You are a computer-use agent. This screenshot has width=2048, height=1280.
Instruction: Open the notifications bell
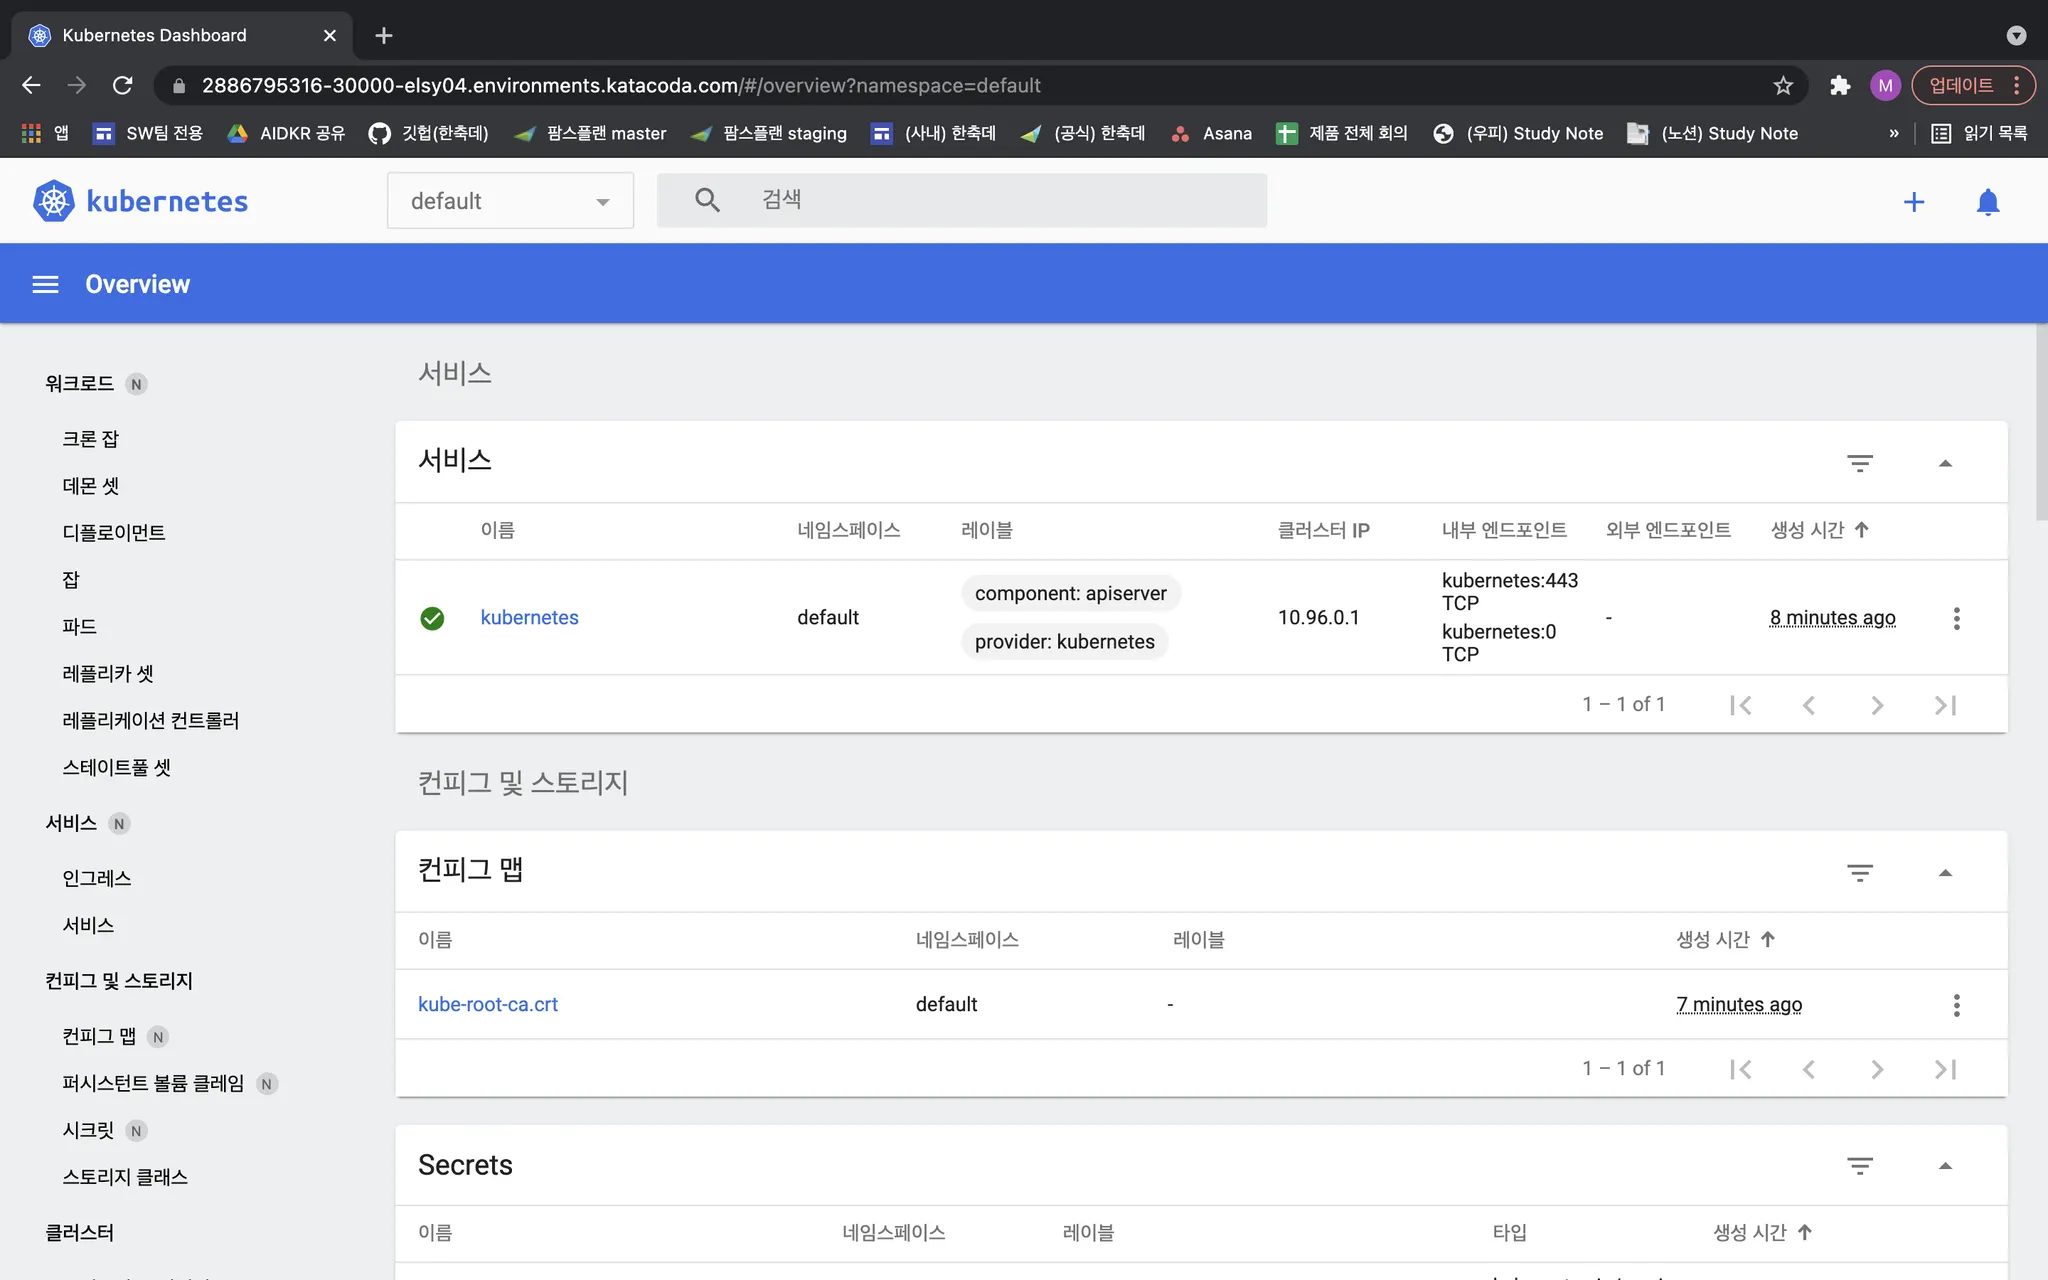(1987, 202)
